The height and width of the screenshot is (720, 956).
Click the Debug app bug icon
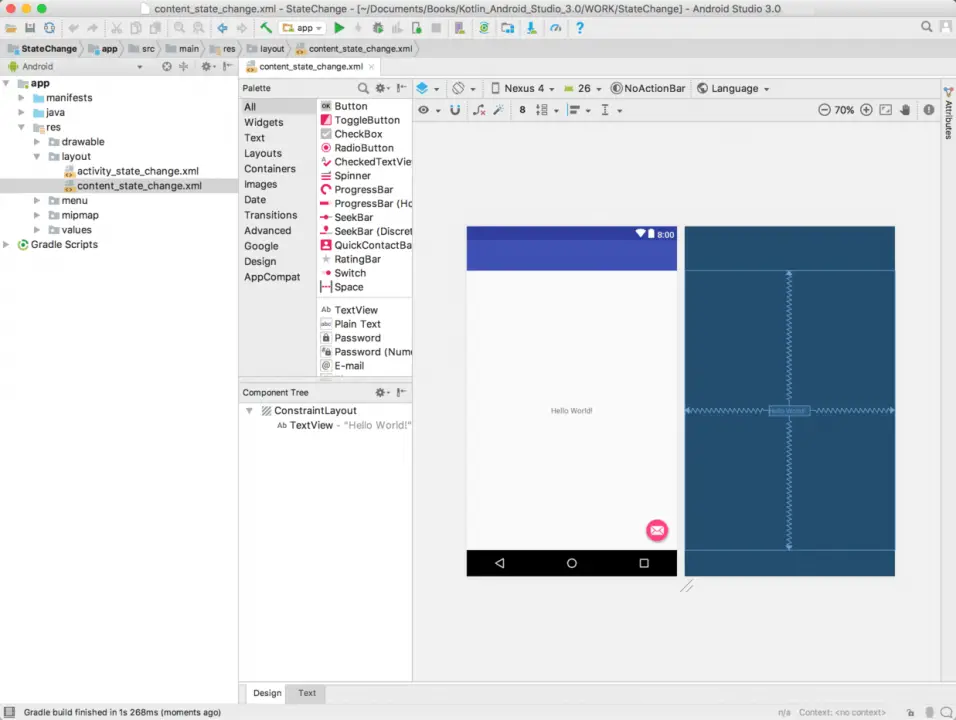point(377,28)
